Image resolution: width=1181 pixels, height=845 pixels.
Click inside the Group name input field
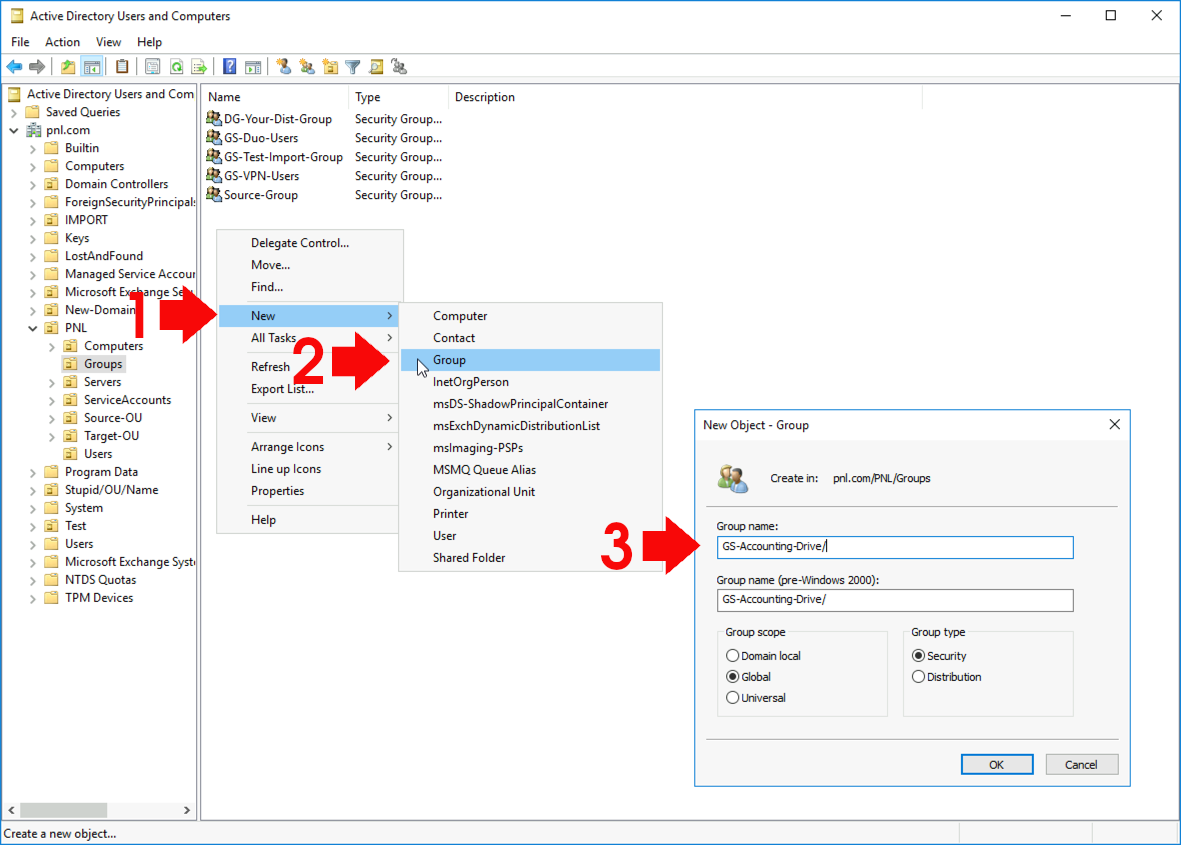[x=894, y=547]
